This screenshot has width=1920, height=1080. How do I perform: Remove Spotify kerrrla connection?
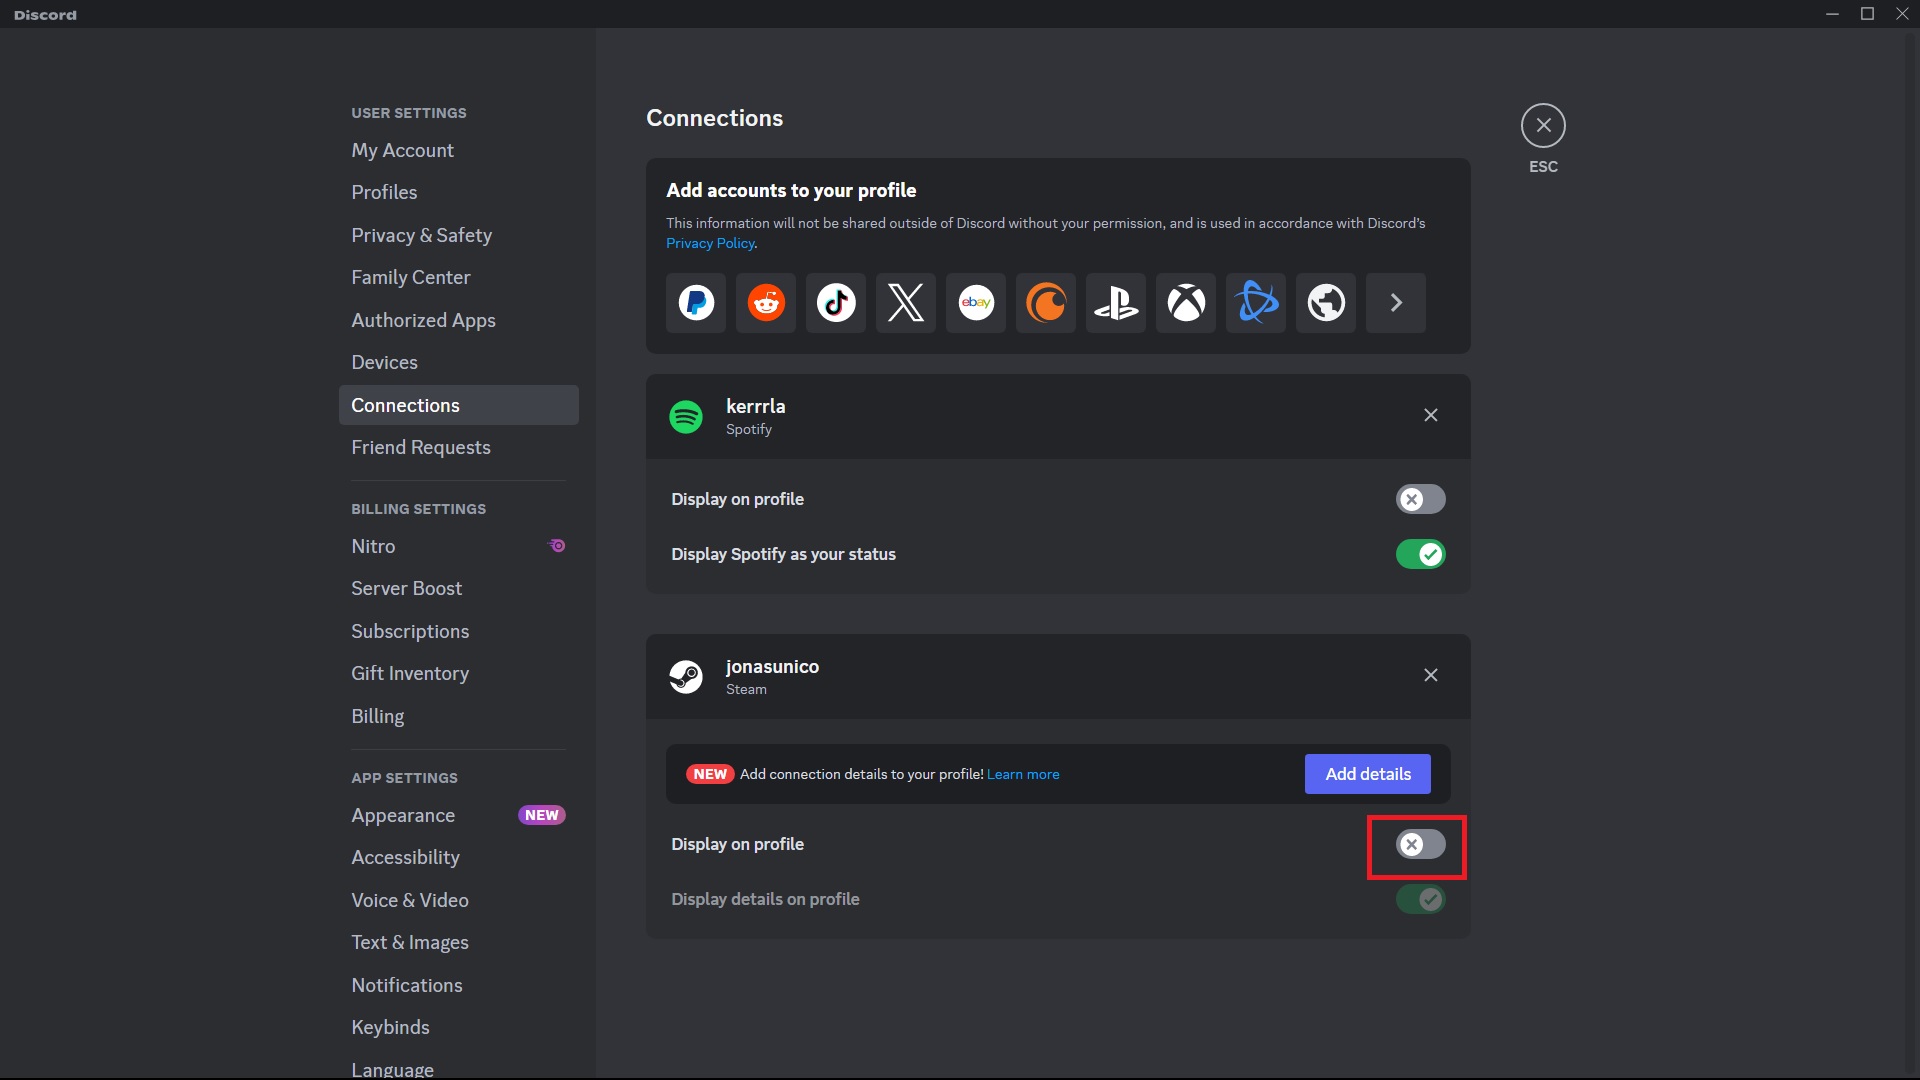tap(1431, 415)
